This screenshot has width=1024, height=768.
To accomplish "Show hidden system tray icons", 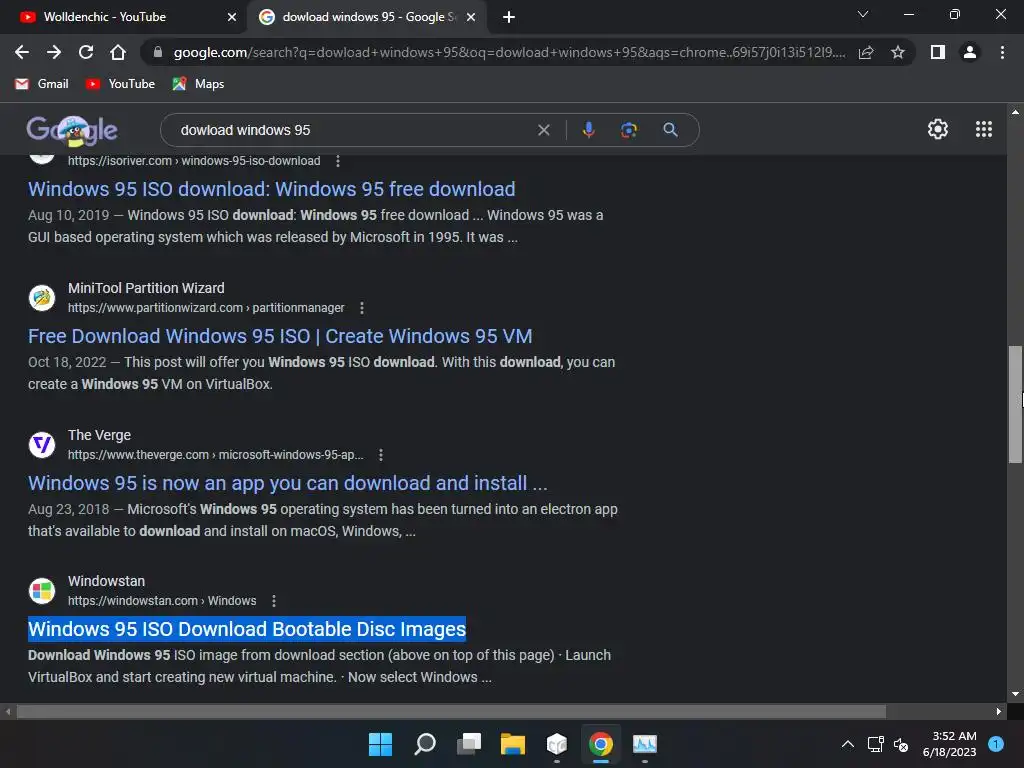I will (x=848, y=744).
